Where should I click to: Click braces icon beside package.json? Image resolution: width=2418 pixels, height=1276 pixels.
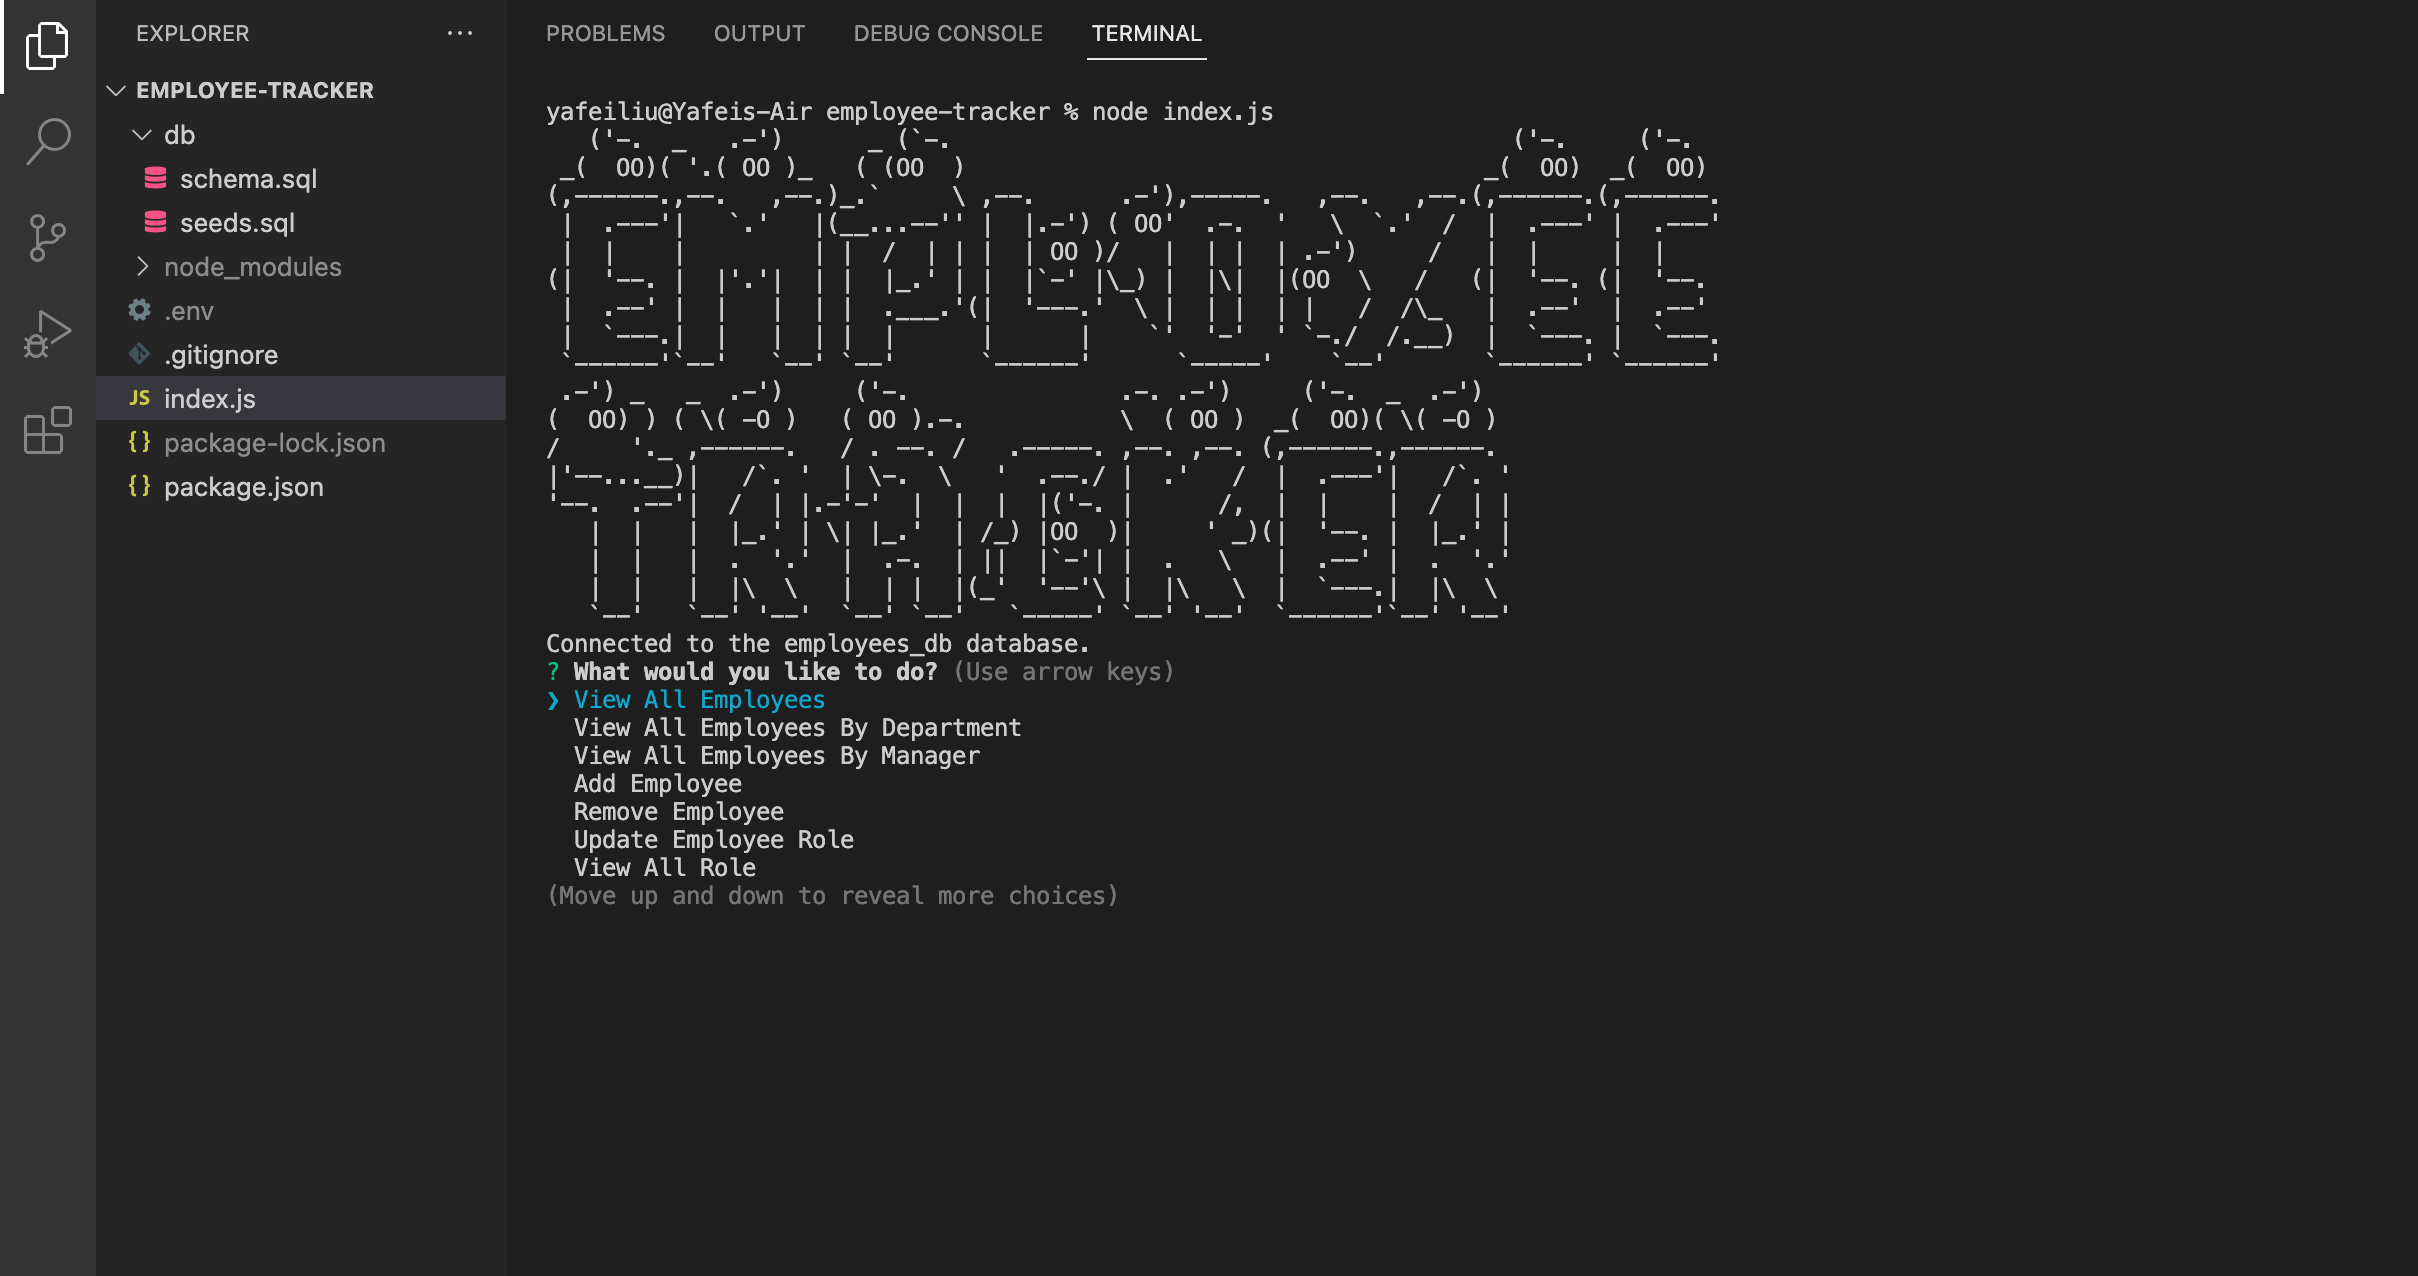(x=139, y=486)
